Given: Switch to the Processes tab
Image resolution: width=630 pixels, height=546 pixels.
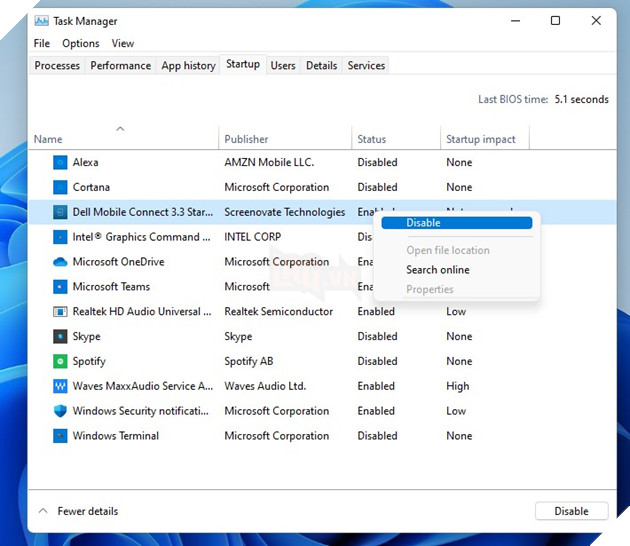Looking at the screenshot, I should [57, 65].
